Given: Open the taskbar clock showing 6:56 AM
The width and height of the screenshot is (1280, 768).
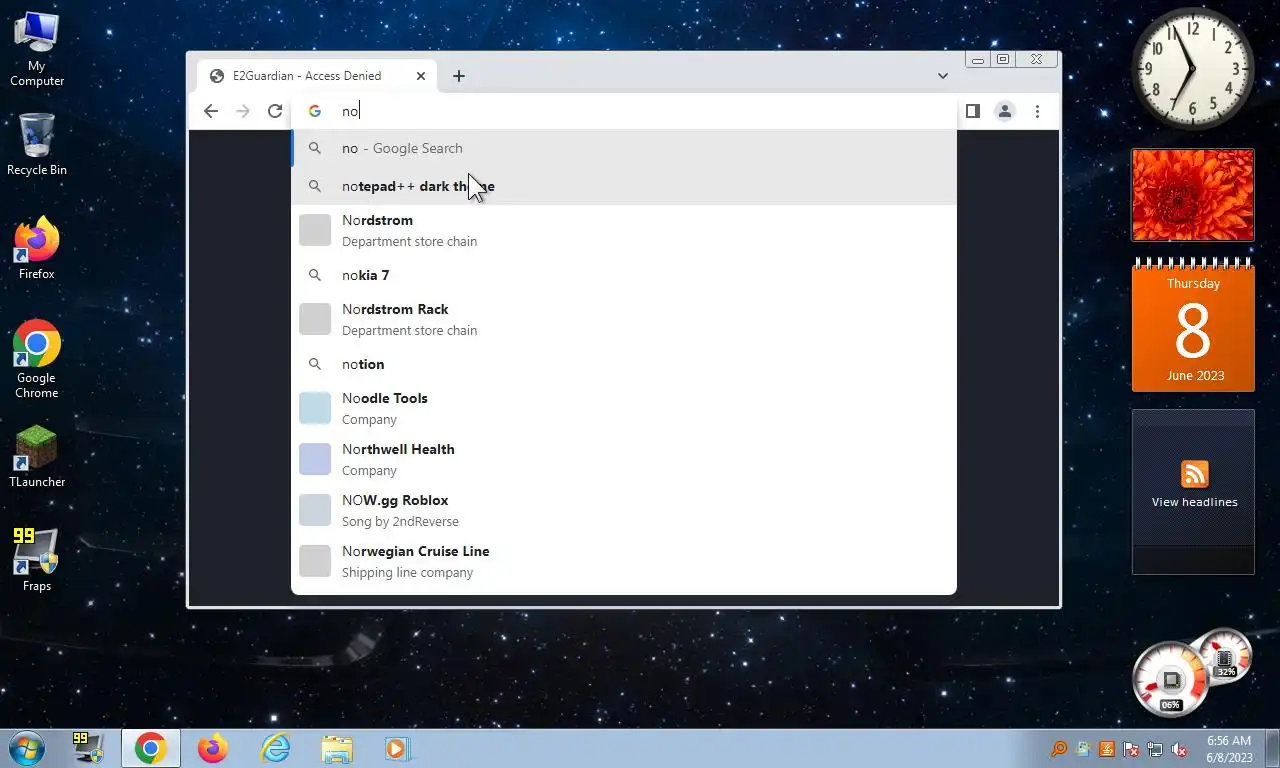Looking at the screenshot, I should [x=1229, y=749].
